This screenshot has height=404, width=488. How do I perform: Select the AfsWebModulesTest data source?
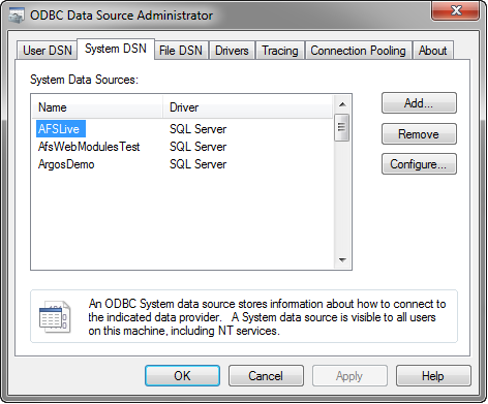pyautogui.click(x=89, y=147)
